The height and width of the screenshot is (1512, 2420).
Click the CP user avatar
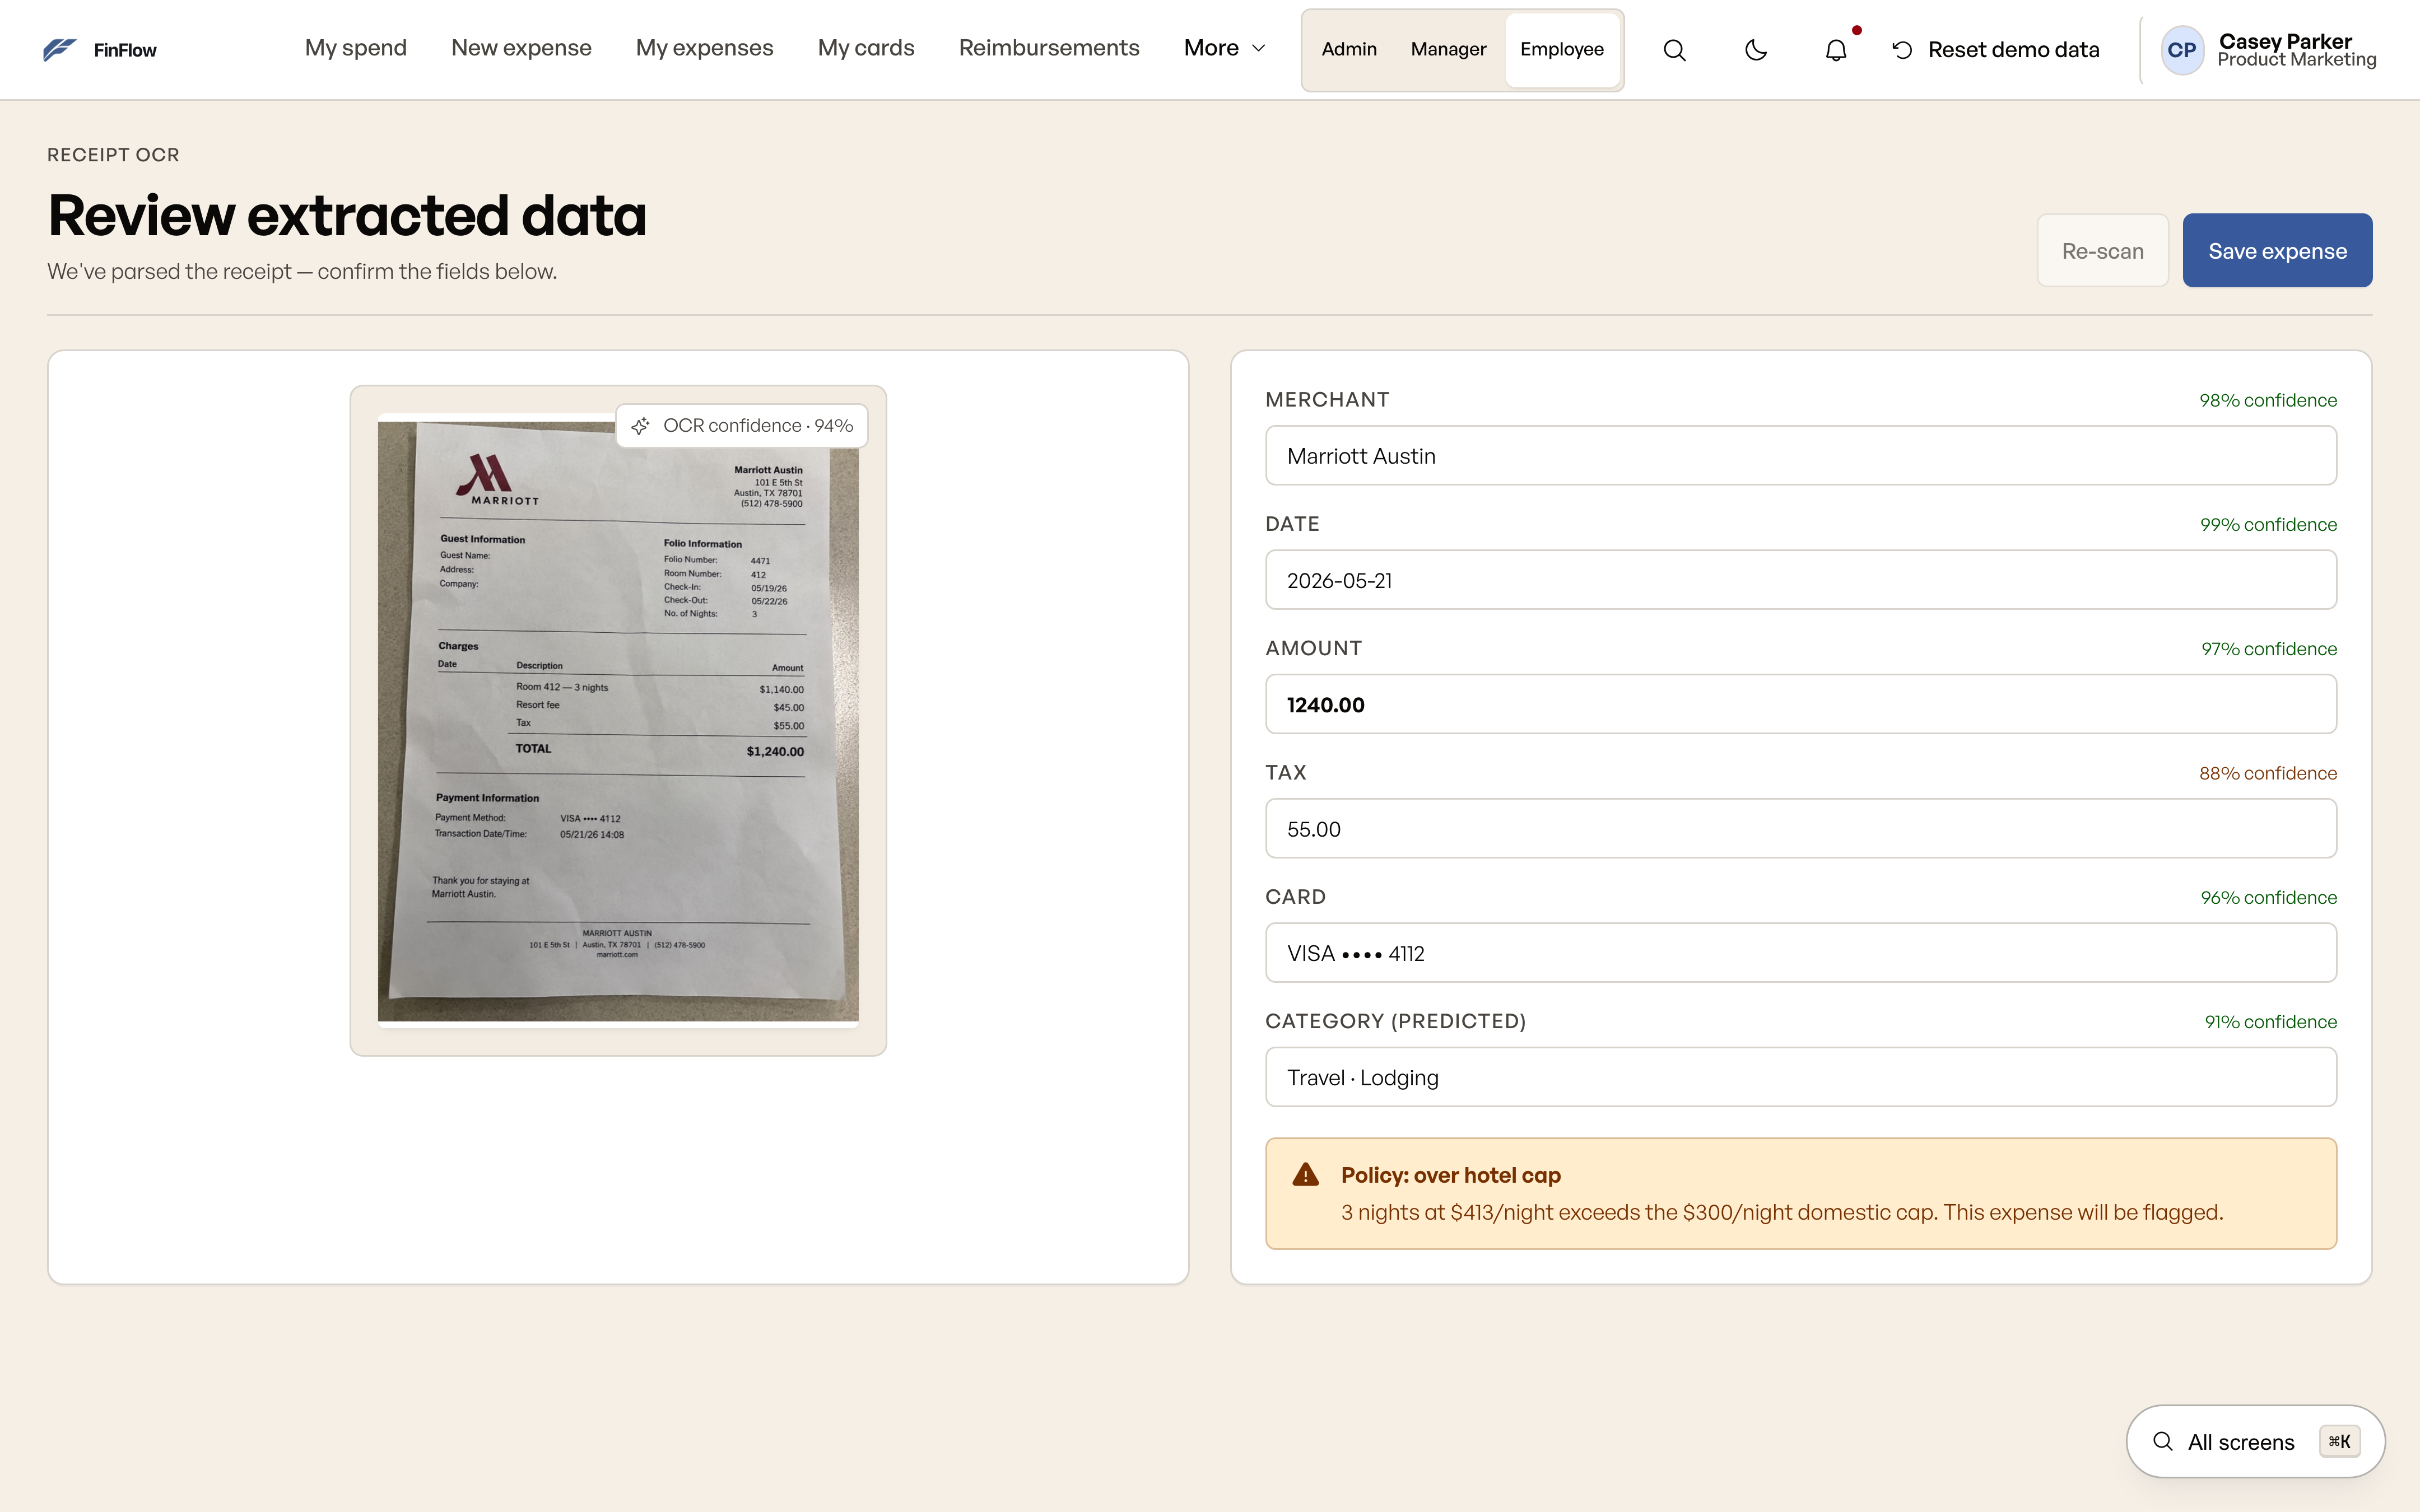point(2182,50)
